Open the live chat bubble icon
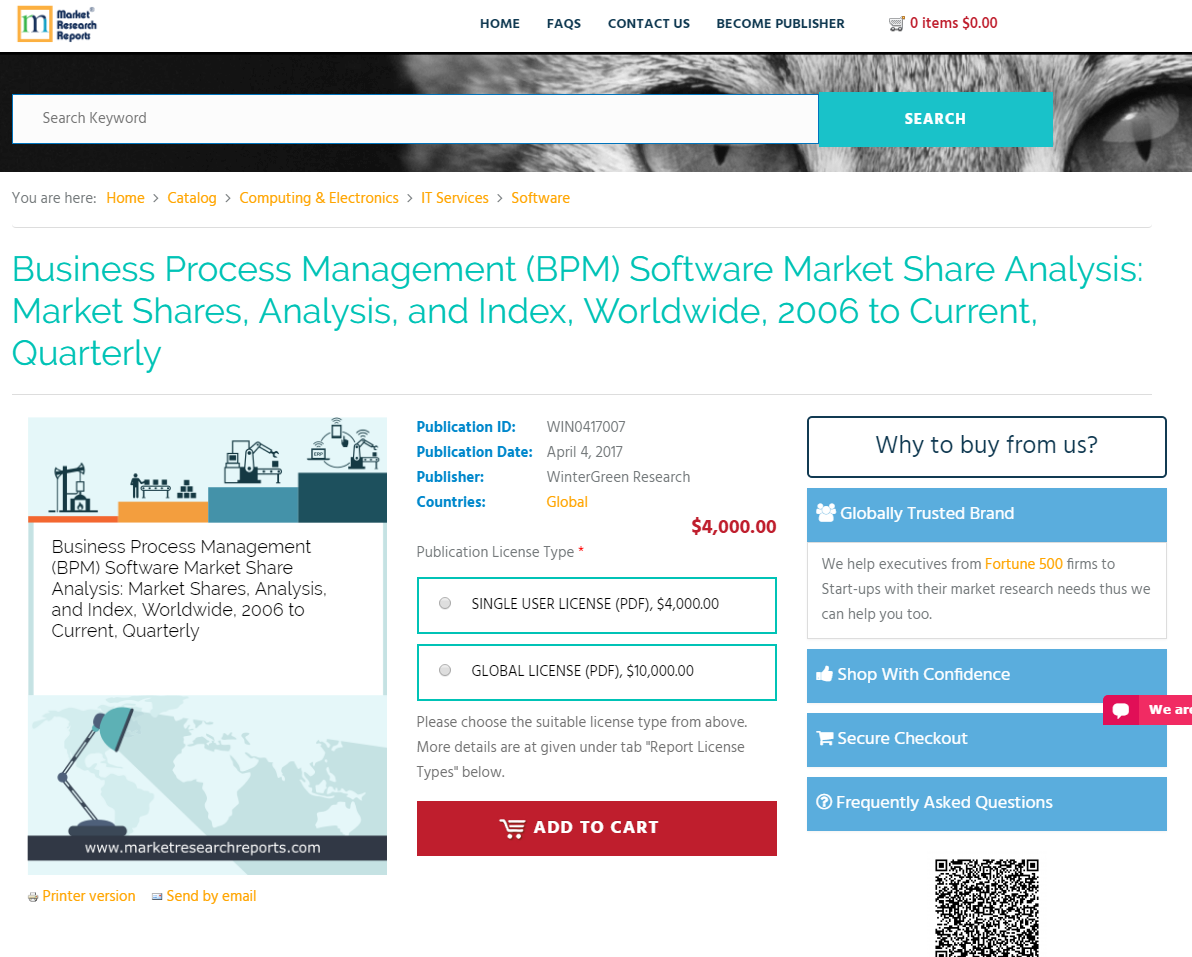This screenshot has height=957, width=1192. (1121, 710)
